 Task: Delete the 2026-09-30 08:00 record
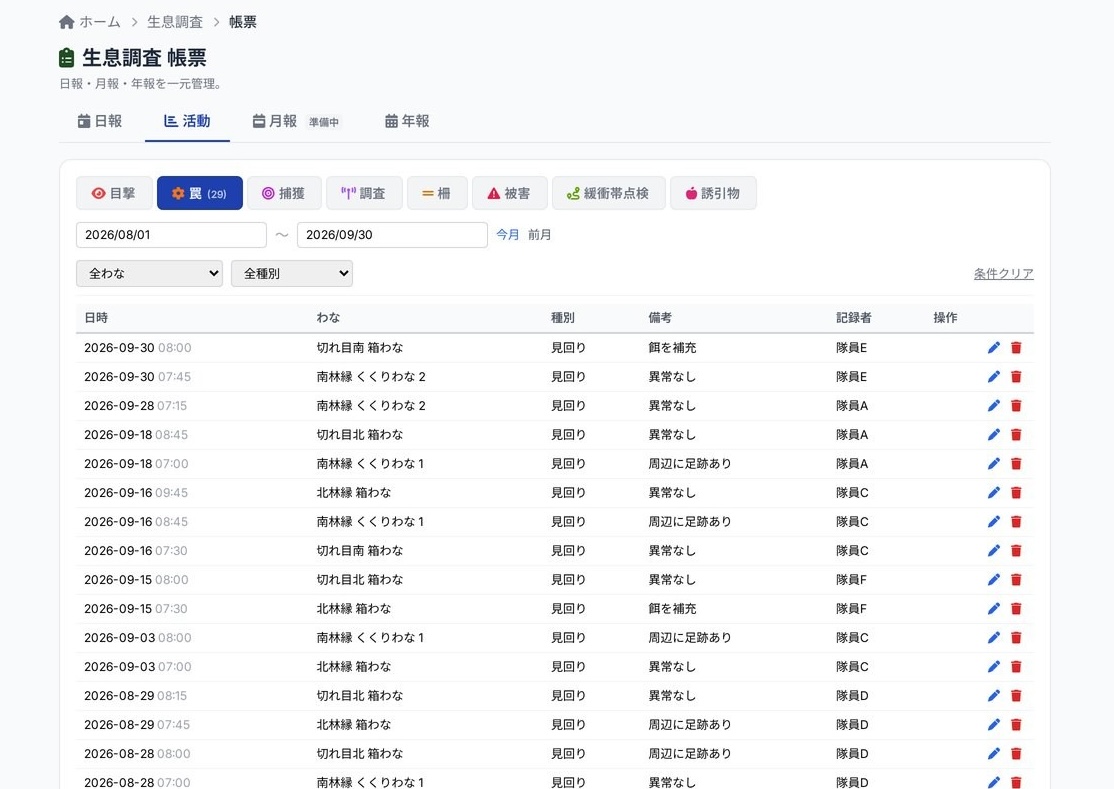click(x=1016, y=347)
